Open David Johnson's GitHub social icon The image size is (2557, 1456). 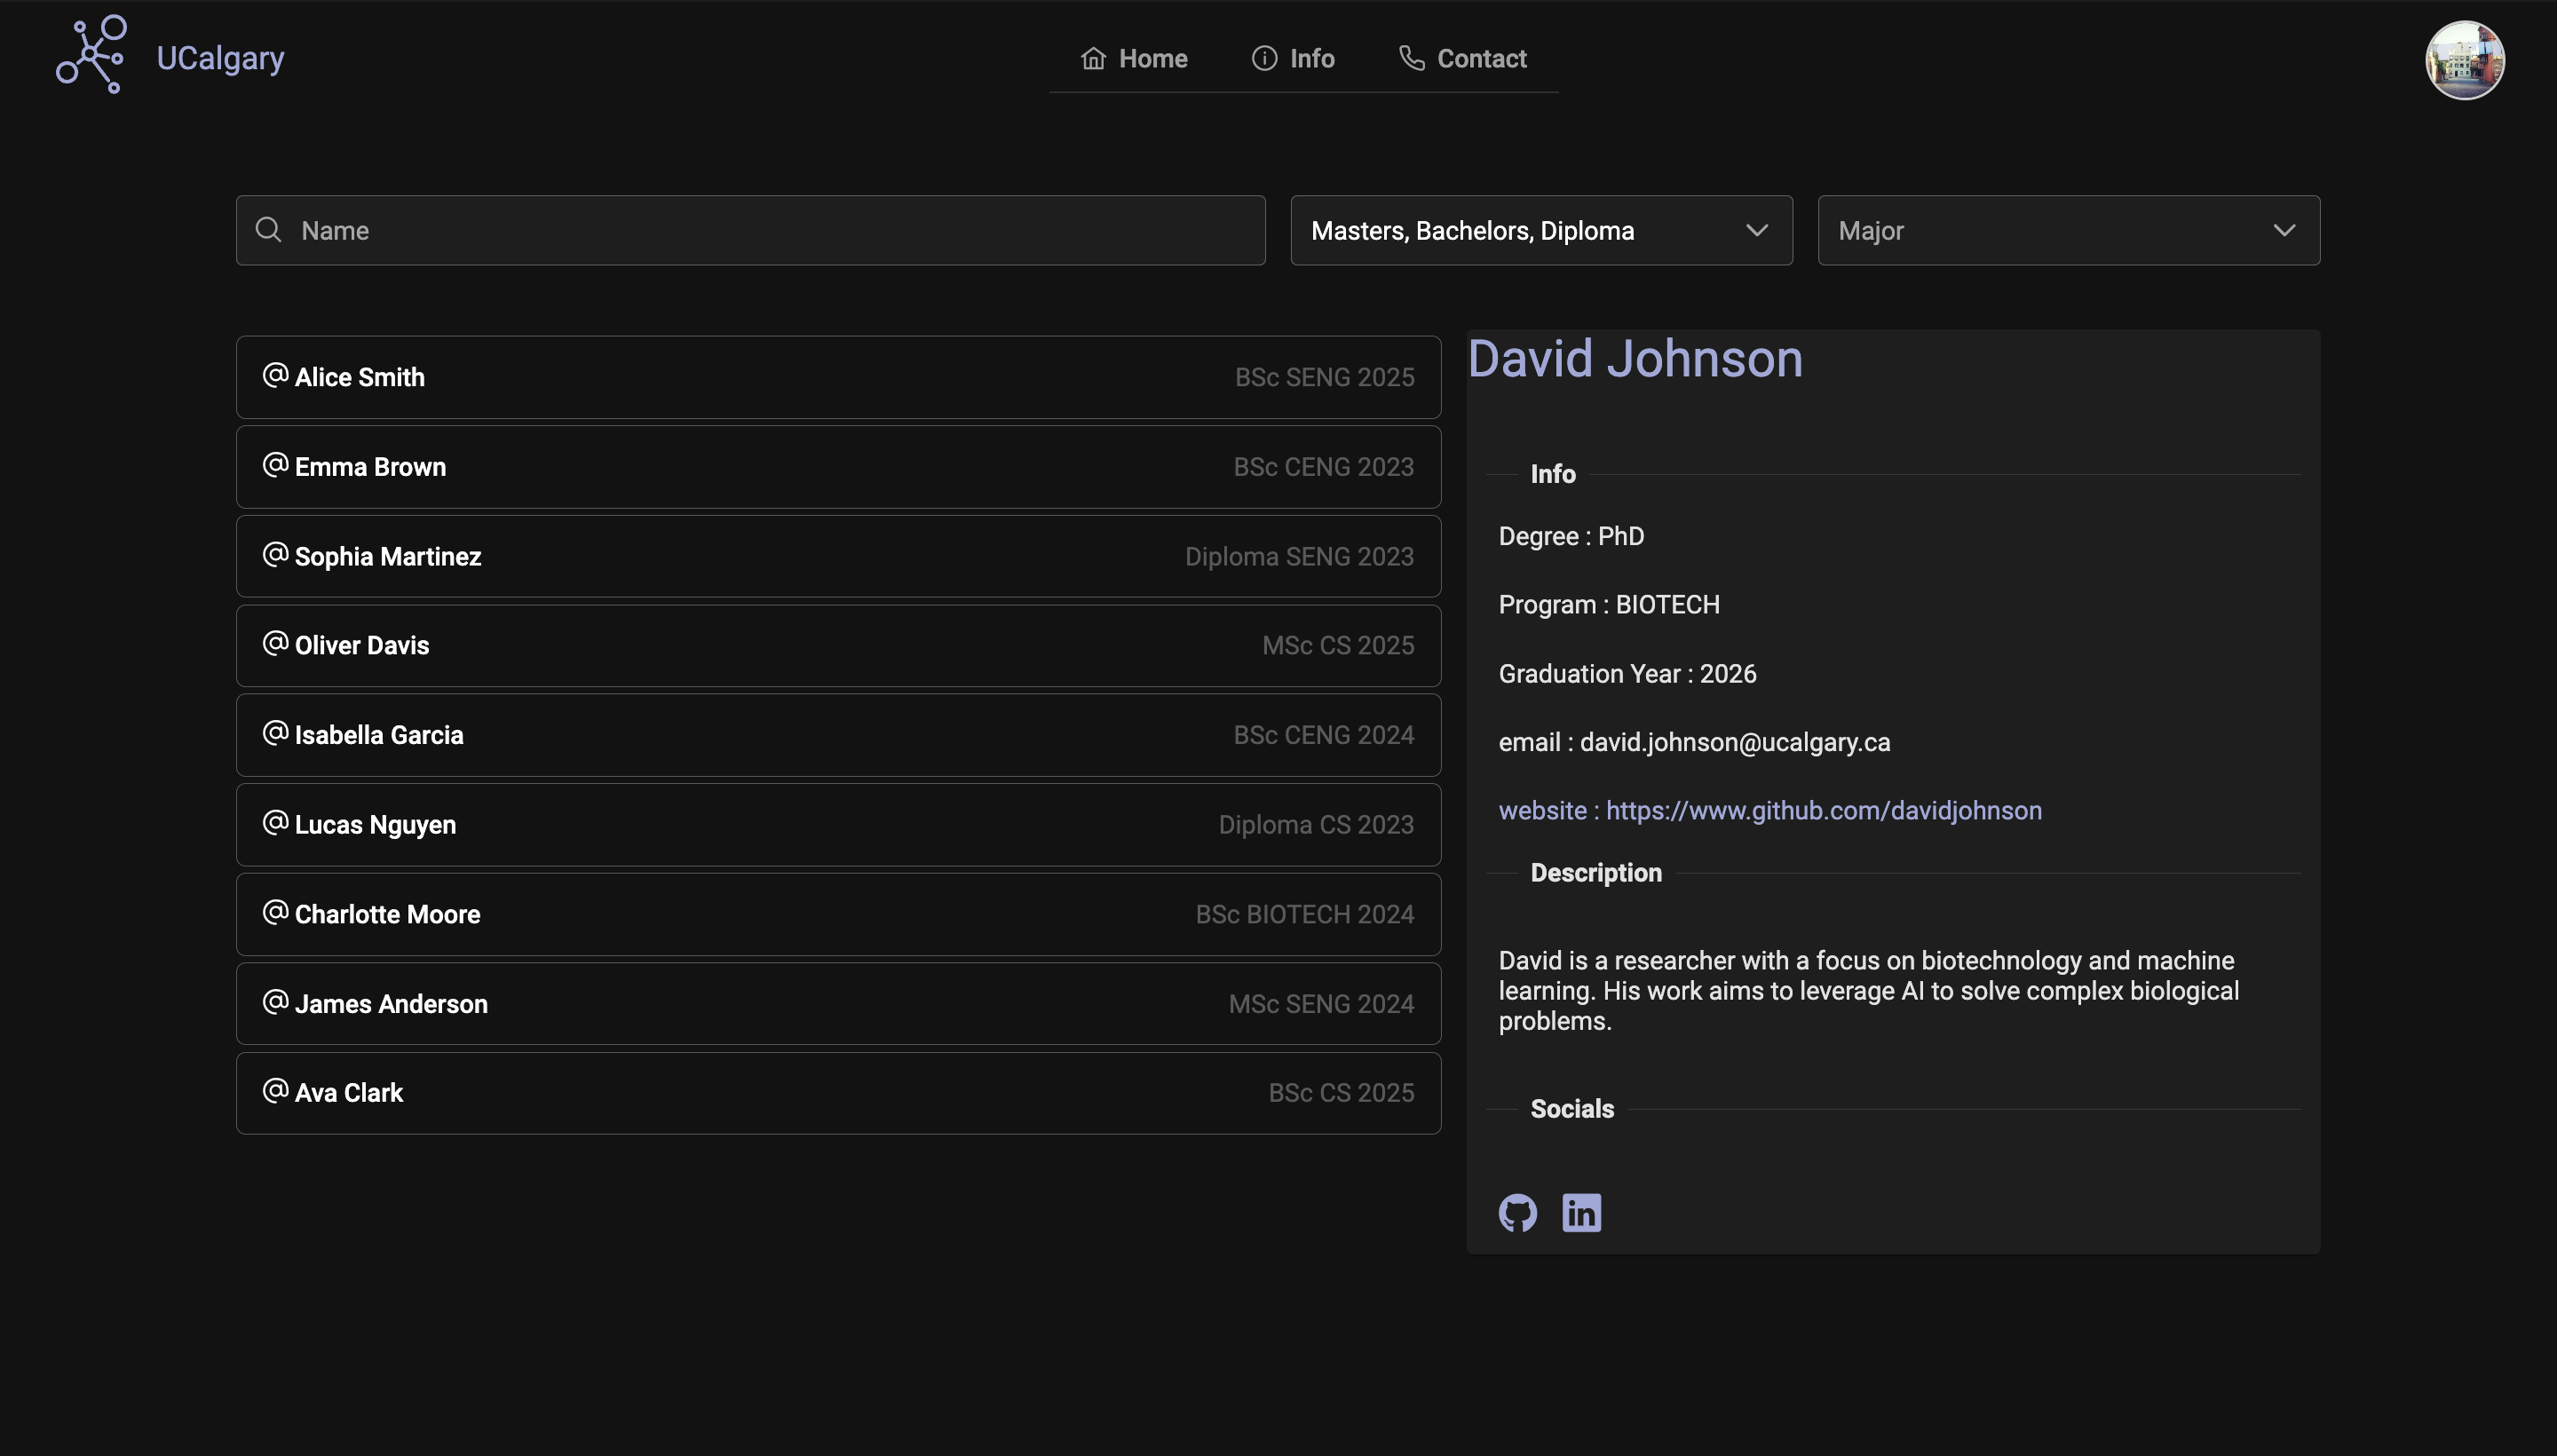[1517, 1212]
